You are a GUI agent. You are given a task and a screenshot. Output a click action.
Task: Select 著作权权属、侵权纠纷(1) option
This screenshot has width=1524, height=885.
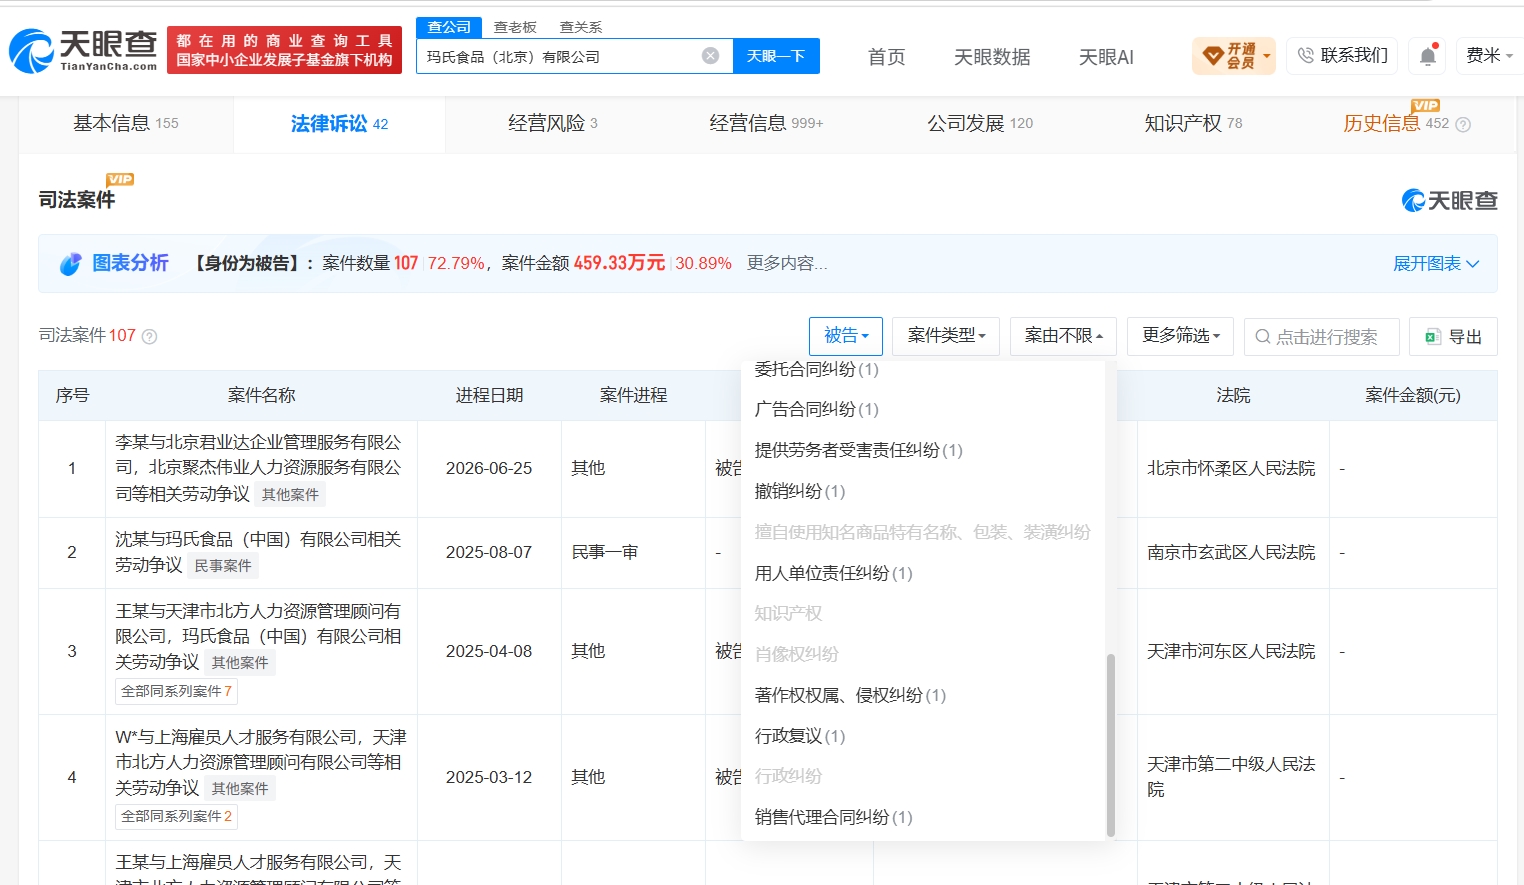(x=850, y=695)
